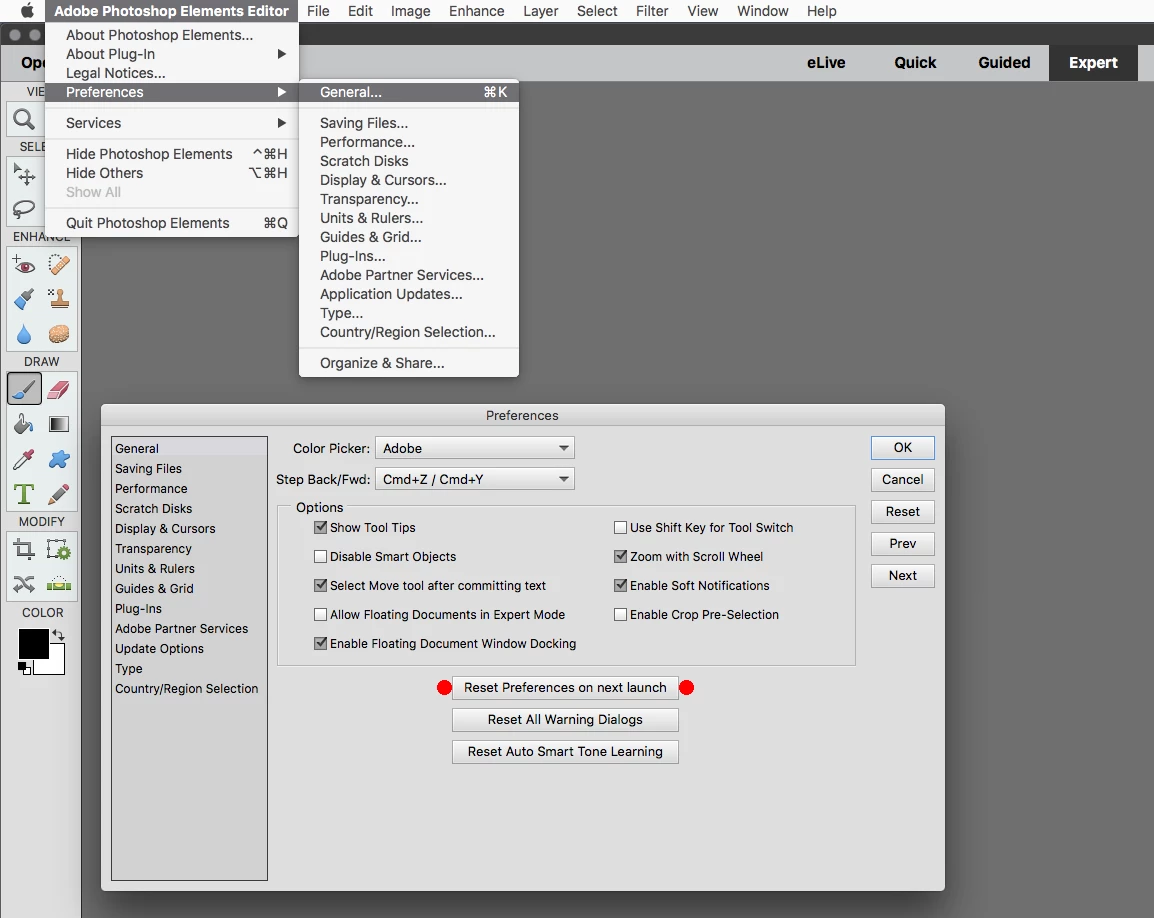This screenshot has height=918, width=1154.
Task: Uncheck Enable Soft Notifications
Action: (x=620, y=585)
